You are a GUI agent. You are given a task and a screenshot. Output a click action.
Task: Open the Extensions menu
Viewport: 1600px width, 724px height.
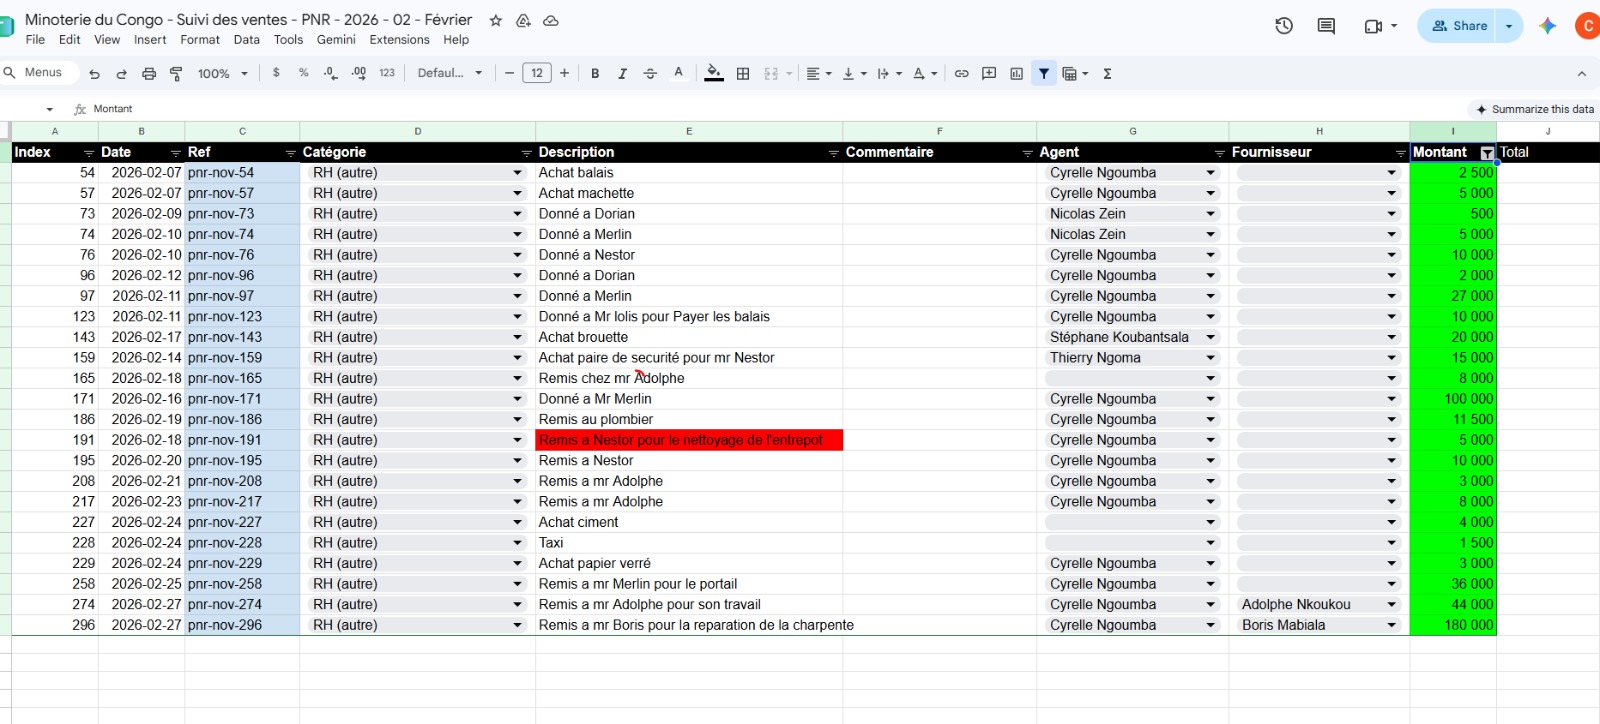point(399,40)
